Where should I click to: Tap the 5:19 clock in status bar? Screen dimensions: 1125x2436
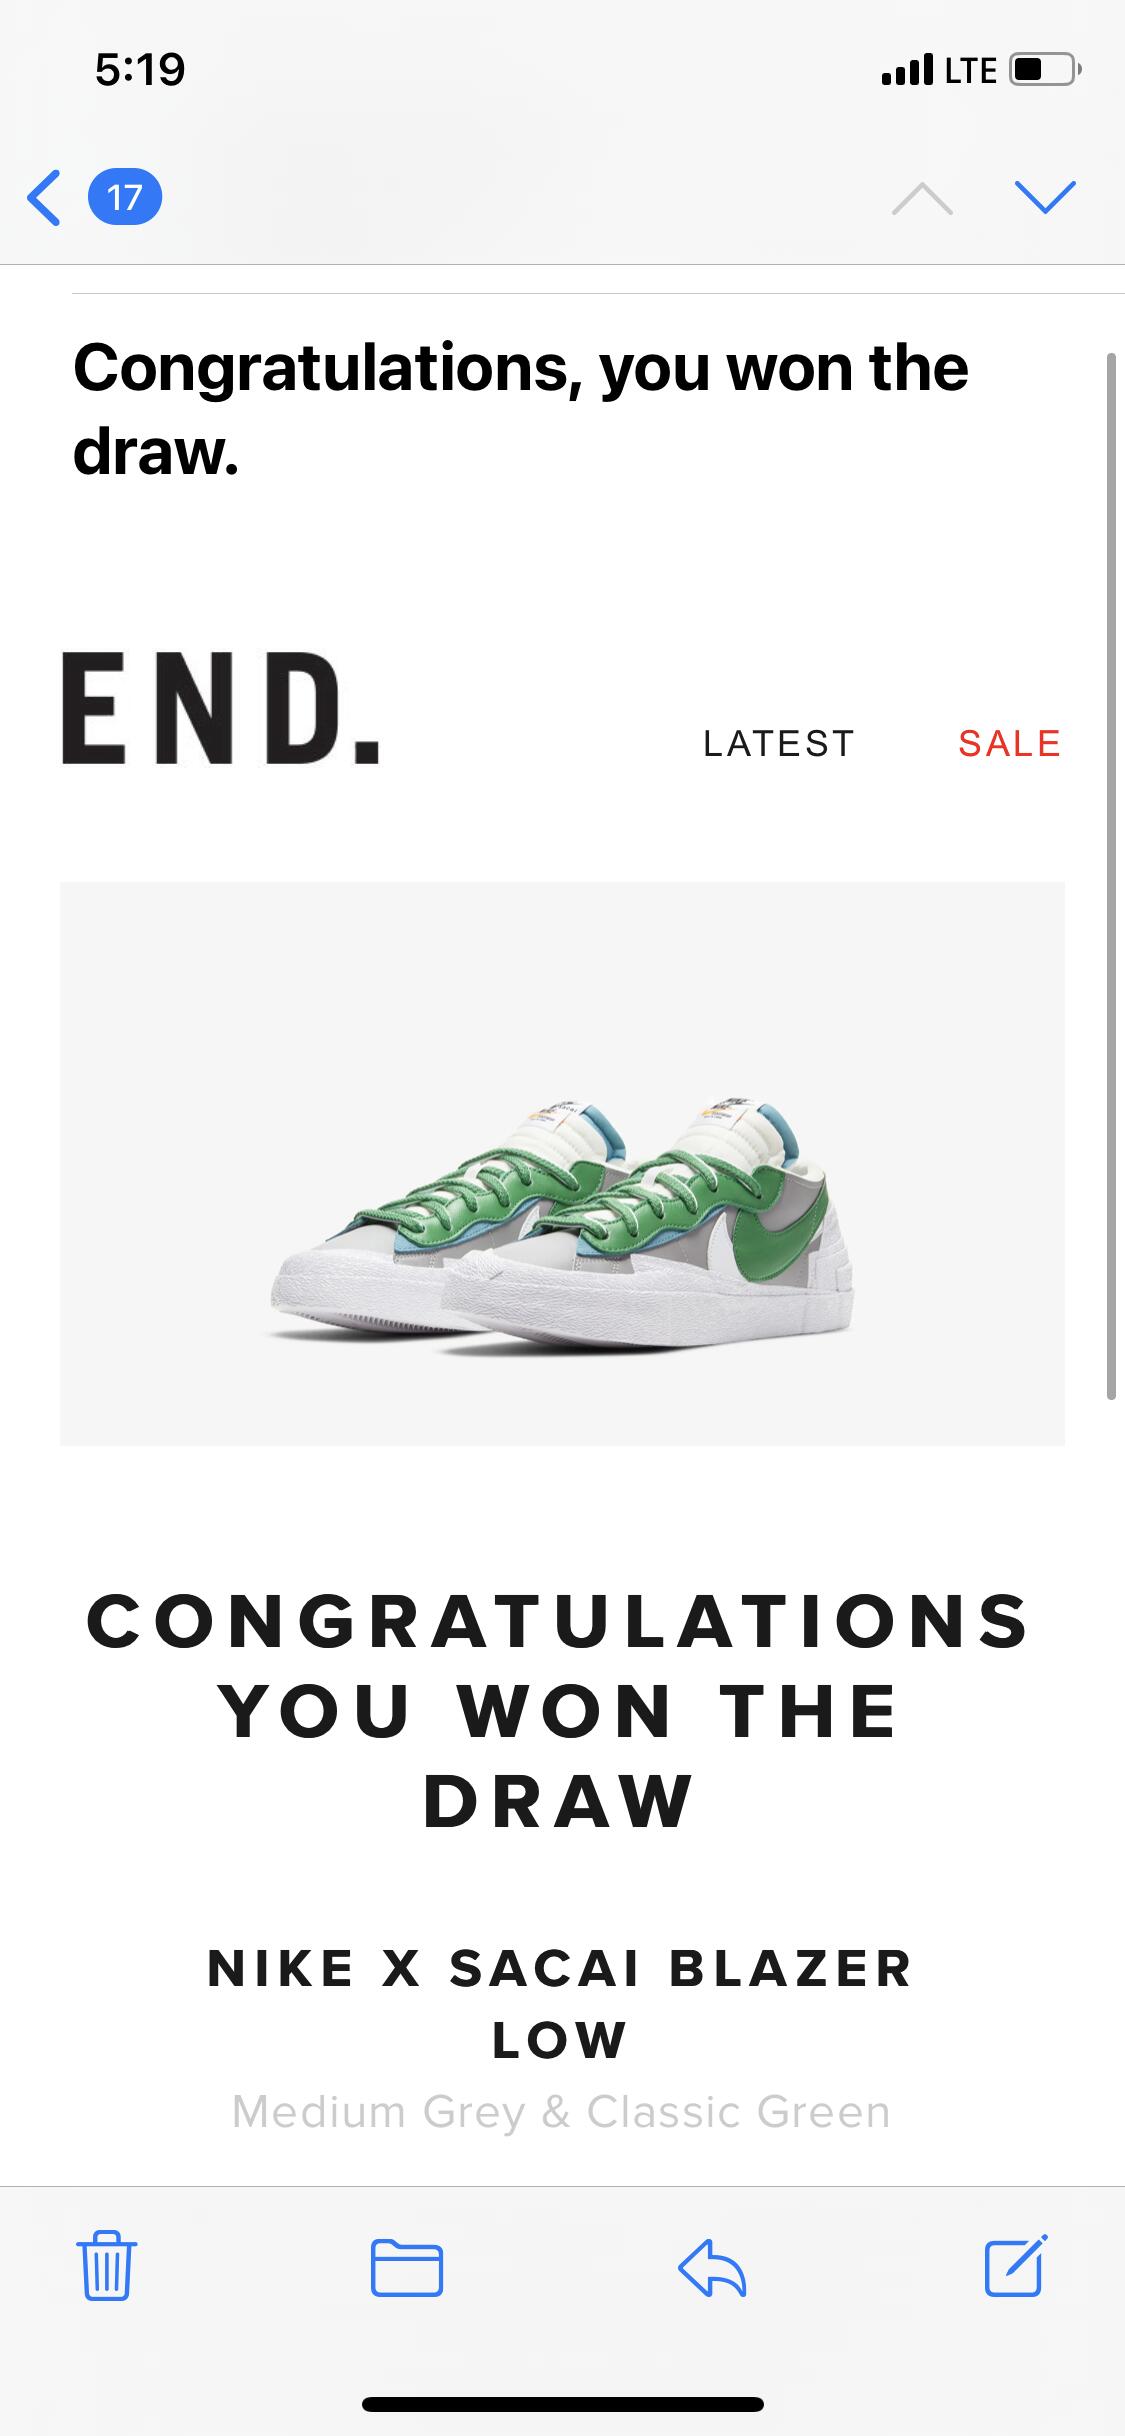[x=140, y=69]
